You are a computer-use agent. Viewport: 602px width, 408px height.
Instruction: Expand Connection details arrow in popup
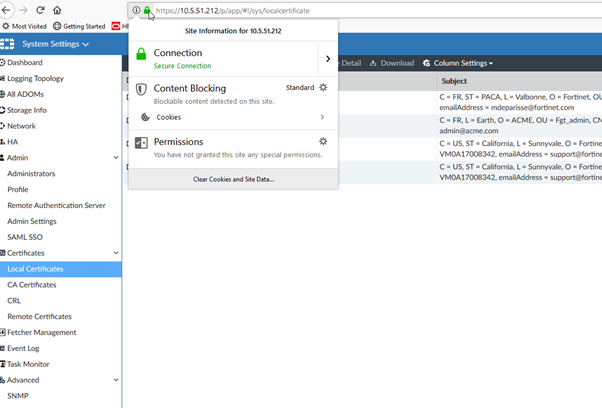click(328, 59)
